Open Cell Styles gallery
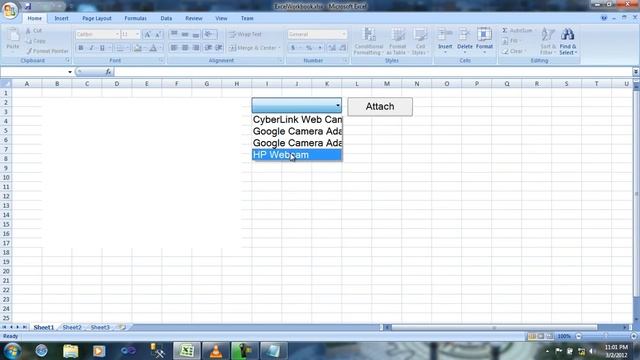 tap(420, 41)
